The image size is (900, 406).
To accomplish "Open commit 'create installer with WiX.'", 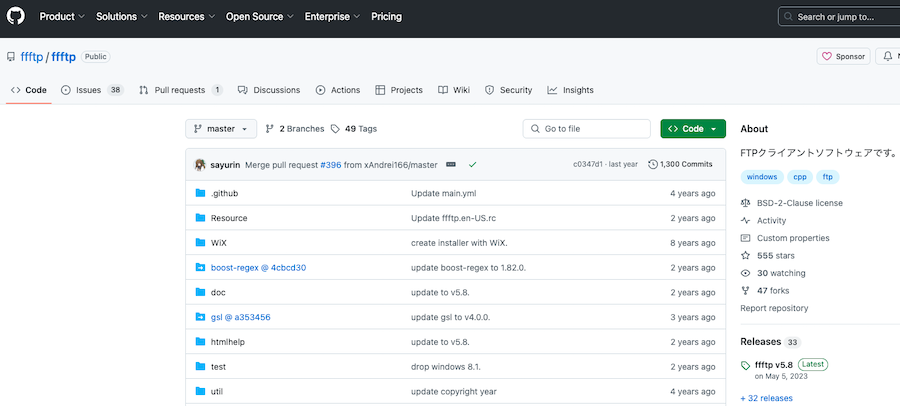I will click(459, 243).
